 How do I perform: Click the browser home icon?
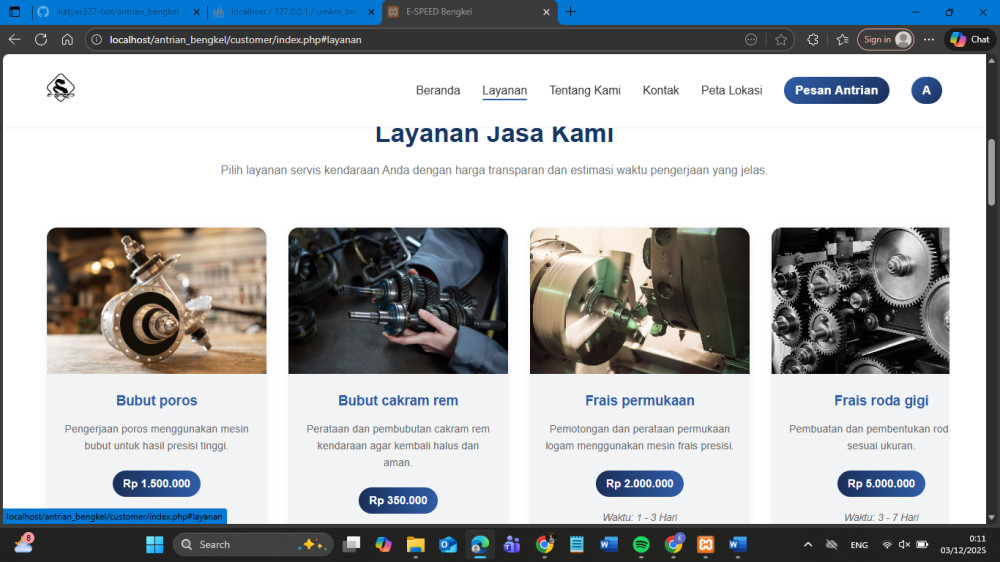pyautogui.click(x=67, y=39)
